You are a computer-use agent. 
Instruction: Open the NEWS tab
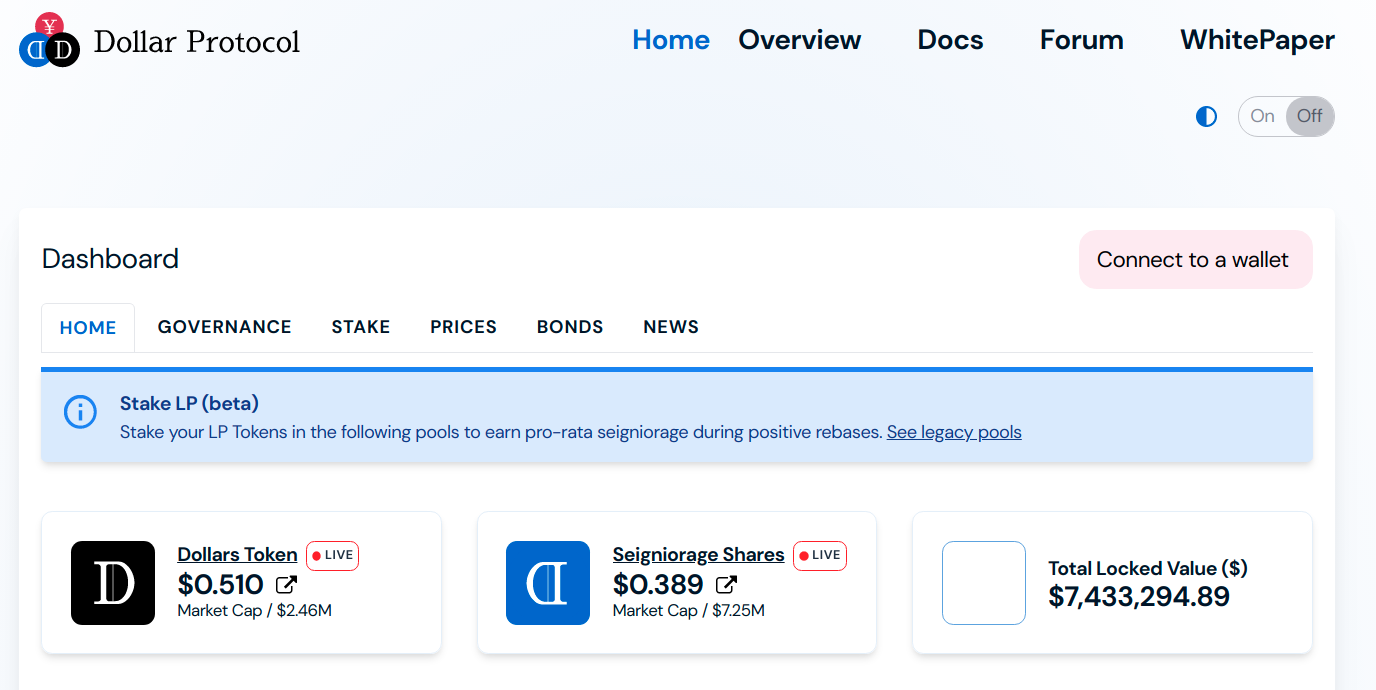click(x=671, y=327)
